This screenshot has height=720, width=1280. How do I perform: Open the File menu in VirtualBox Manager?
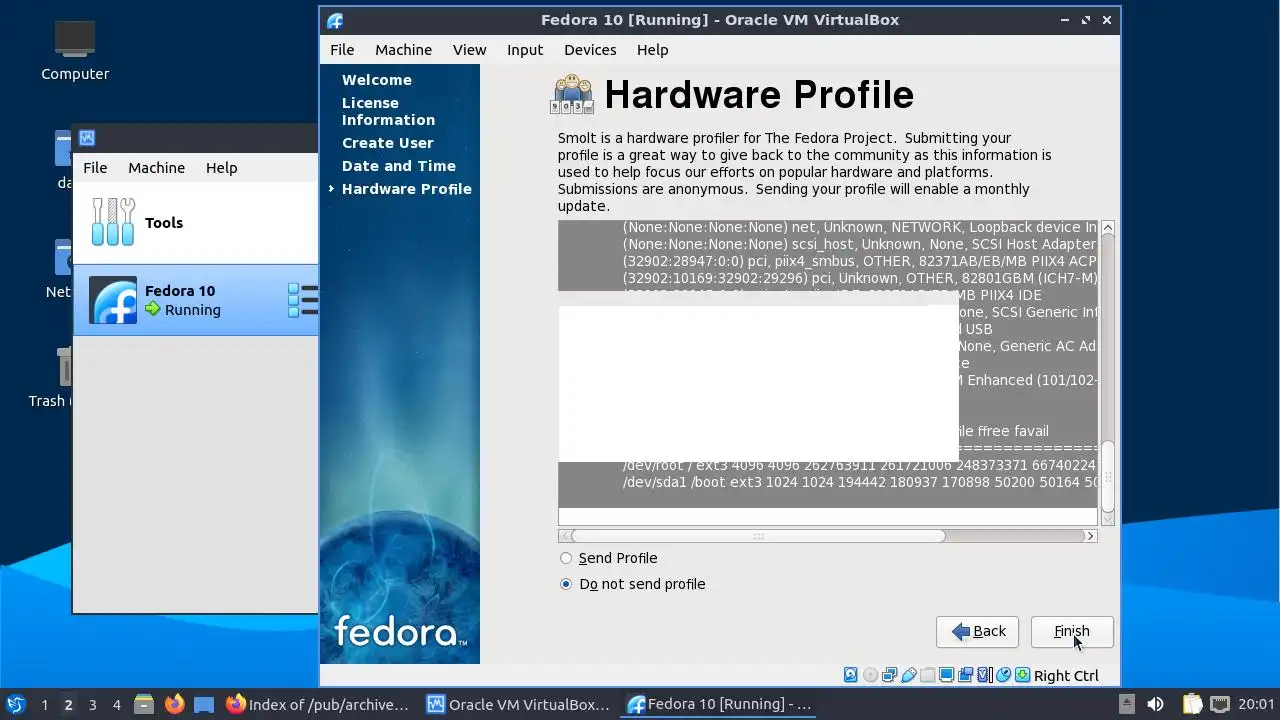click(95, 168)
